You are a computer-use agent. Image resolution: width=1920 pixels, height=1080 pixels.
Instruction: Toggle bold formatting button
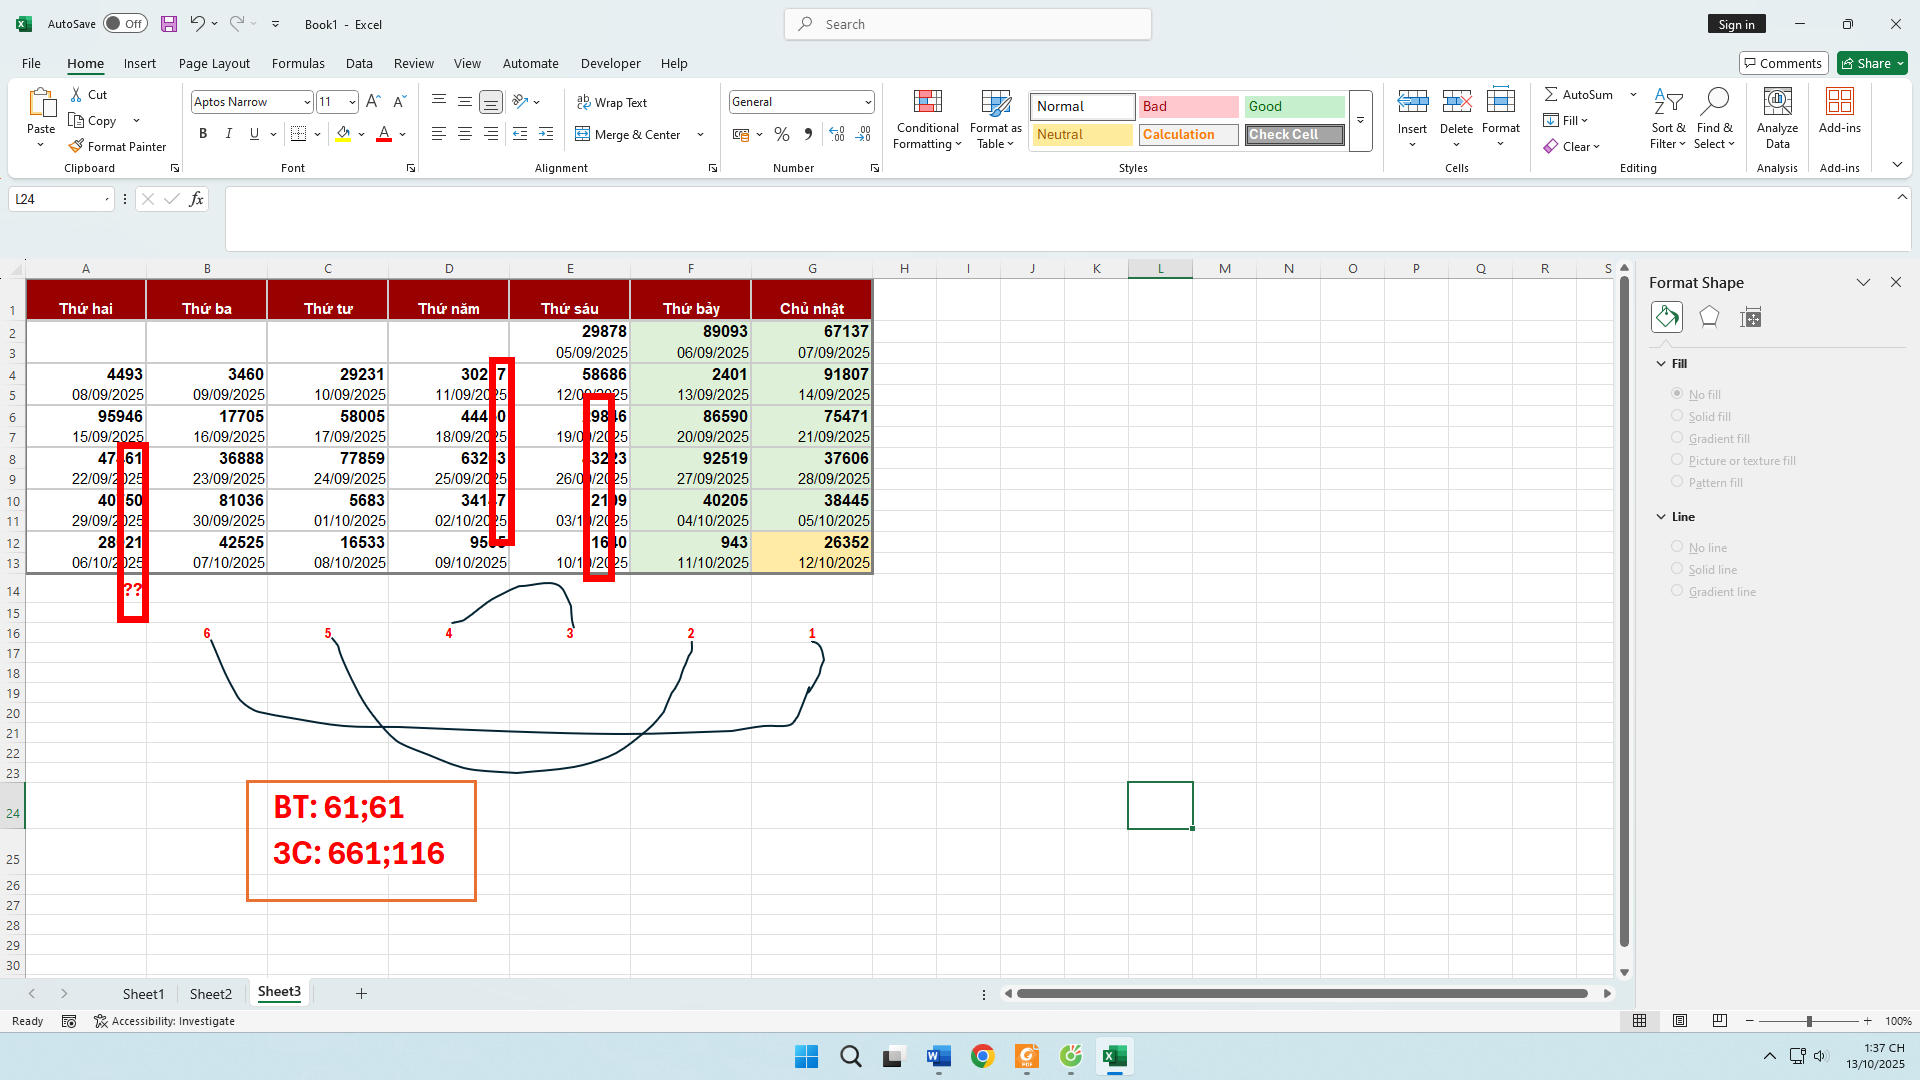coord(203,134)
